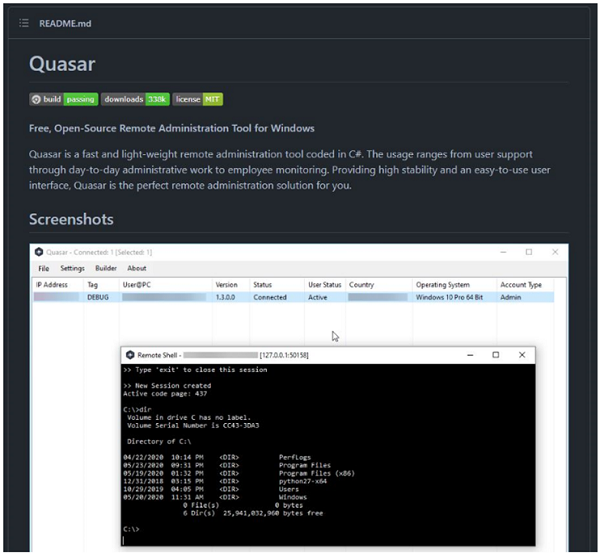
Task: Sort by the Version column header
Action: 227,285
